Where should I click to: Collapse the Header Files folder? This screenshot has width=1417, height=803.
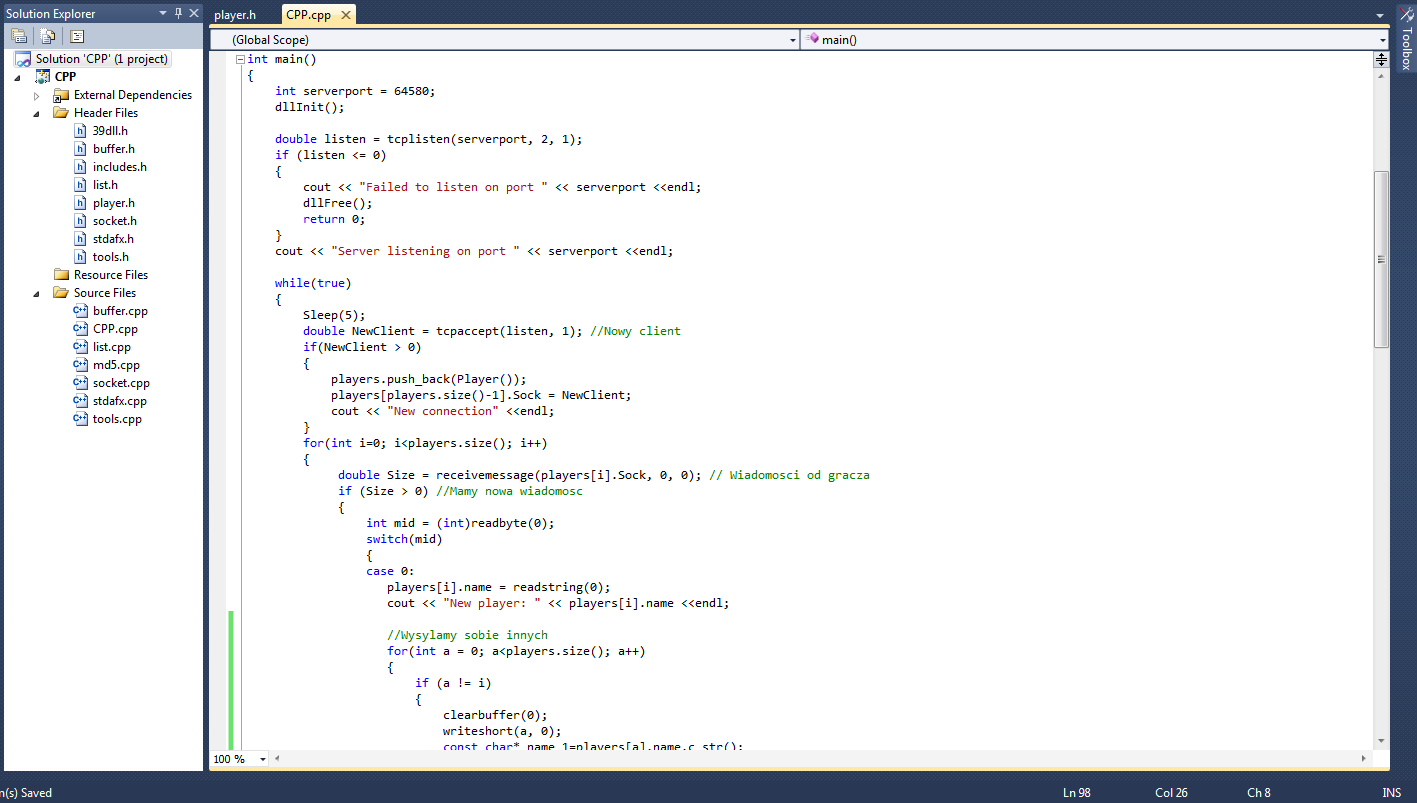[x=37, y=113]
